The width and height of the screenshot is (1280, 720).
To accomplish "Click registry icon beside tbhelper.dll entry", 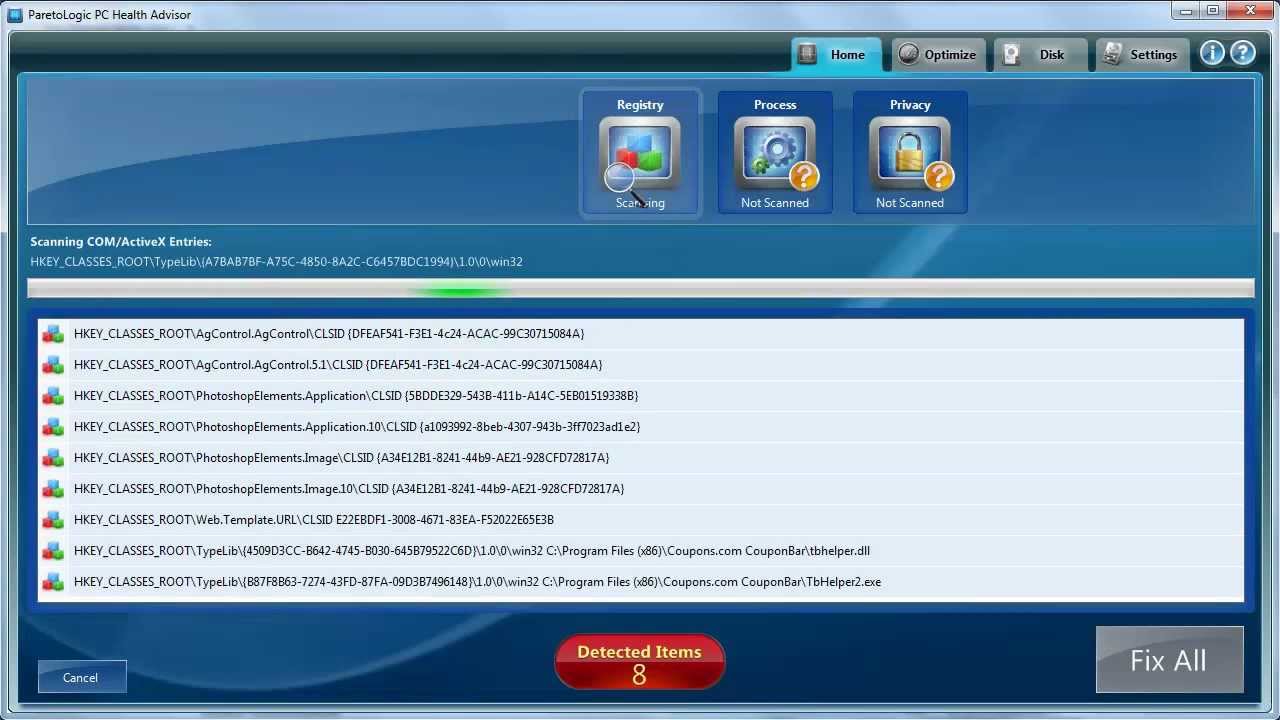I will pyautogui.click(x=53, y=551).
